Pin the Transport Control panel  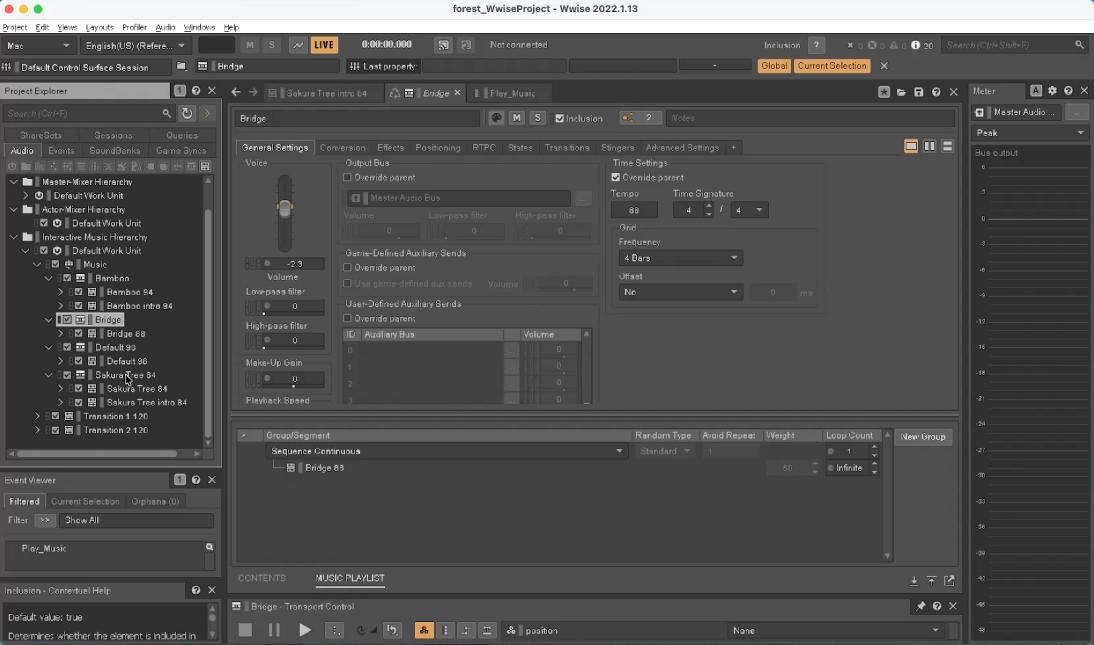pyautogui.click(x=921, y=606)
